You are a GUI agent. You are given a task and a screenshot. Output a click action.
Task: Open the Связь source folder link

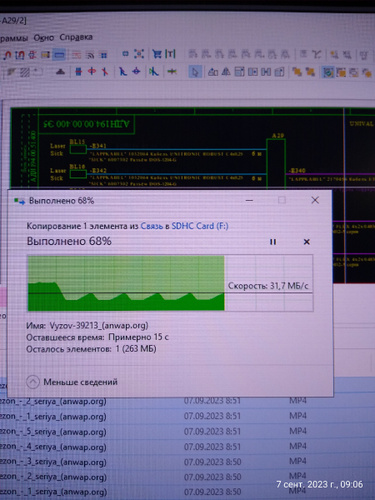point(152,226)
